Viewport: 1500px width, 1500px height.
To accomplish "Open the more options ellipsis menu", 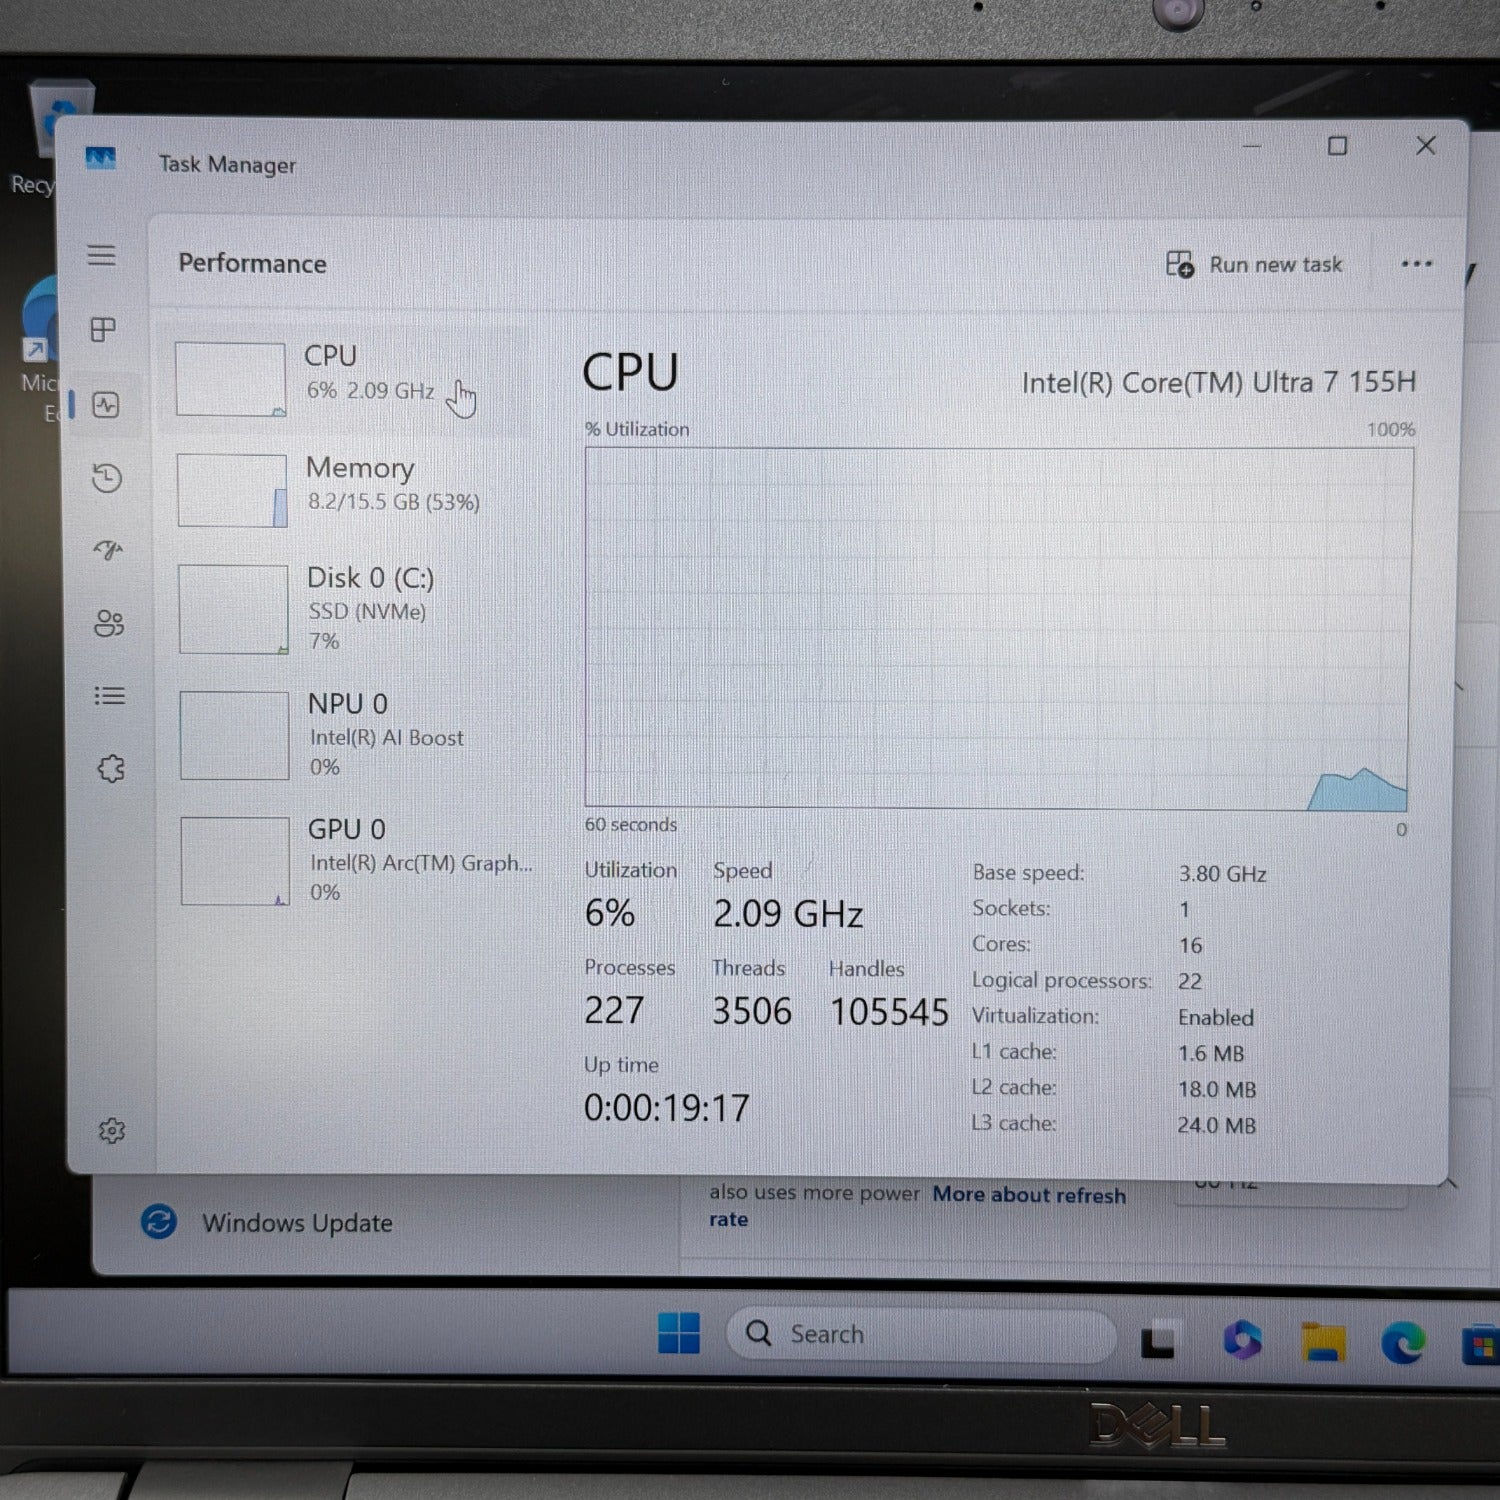I will click(x=1417, y=263).
